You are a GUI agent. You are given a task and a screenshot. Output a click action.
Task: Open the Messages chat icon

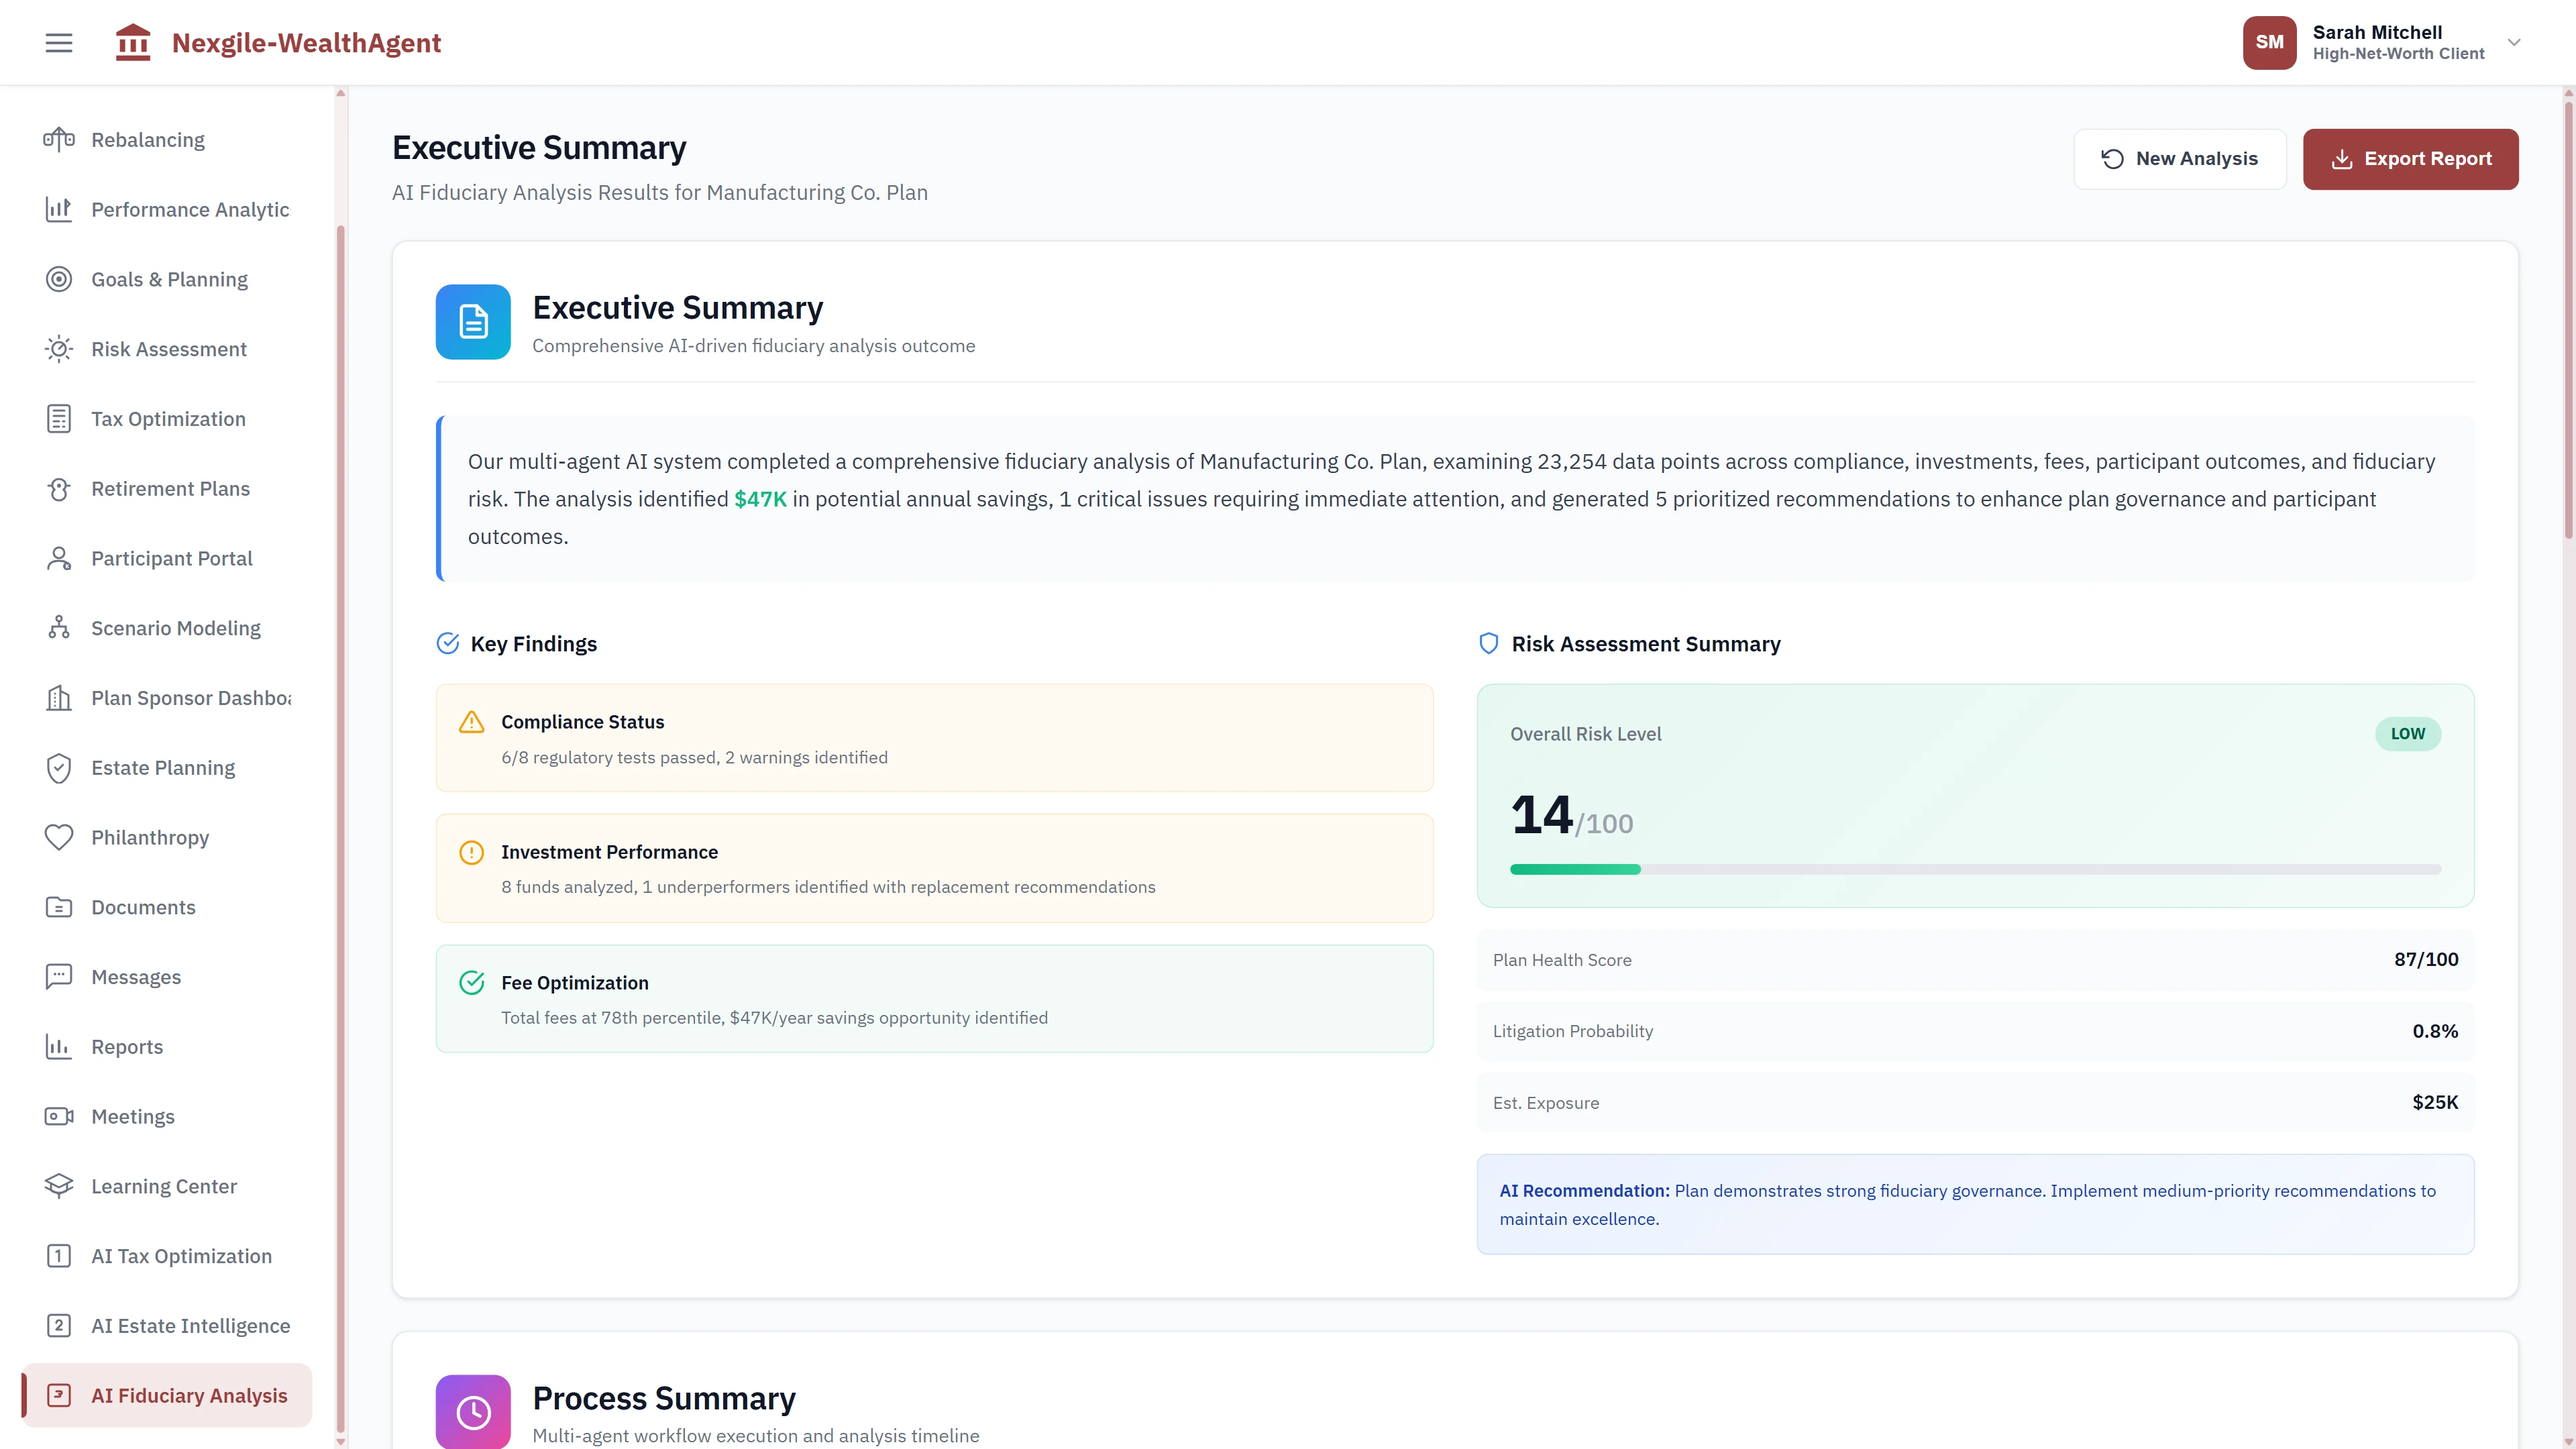pos(59,976)
